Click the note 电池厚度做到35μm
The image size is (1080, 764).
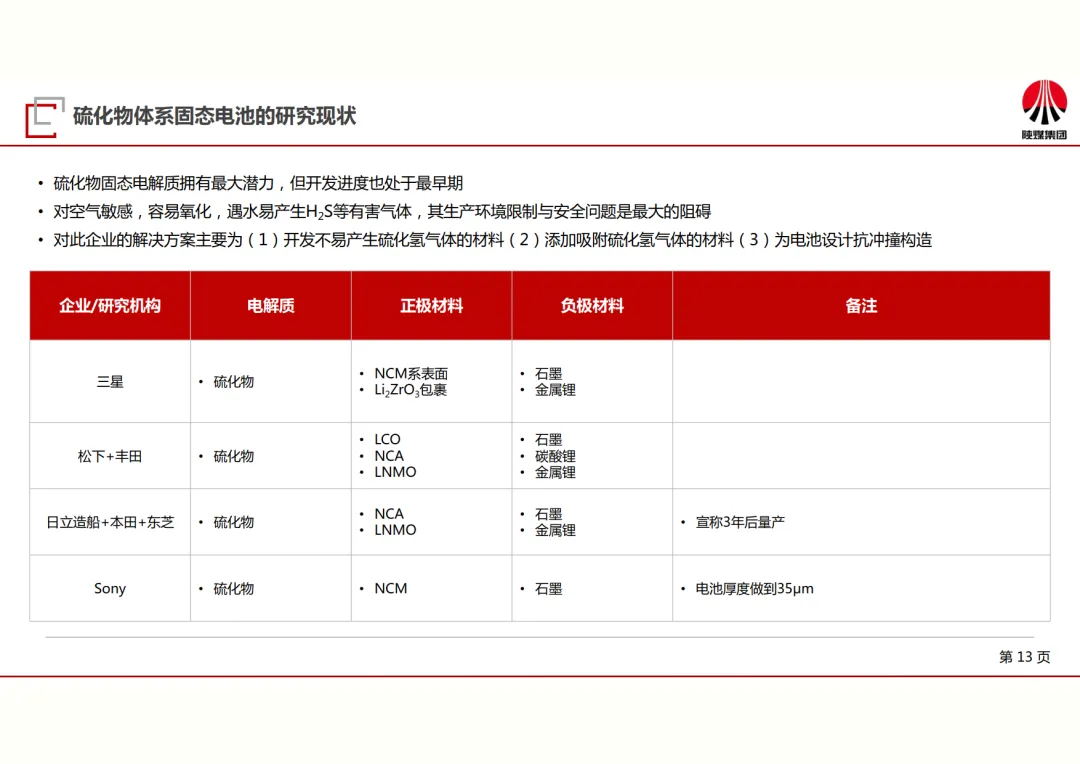click(x=754, y=588)
